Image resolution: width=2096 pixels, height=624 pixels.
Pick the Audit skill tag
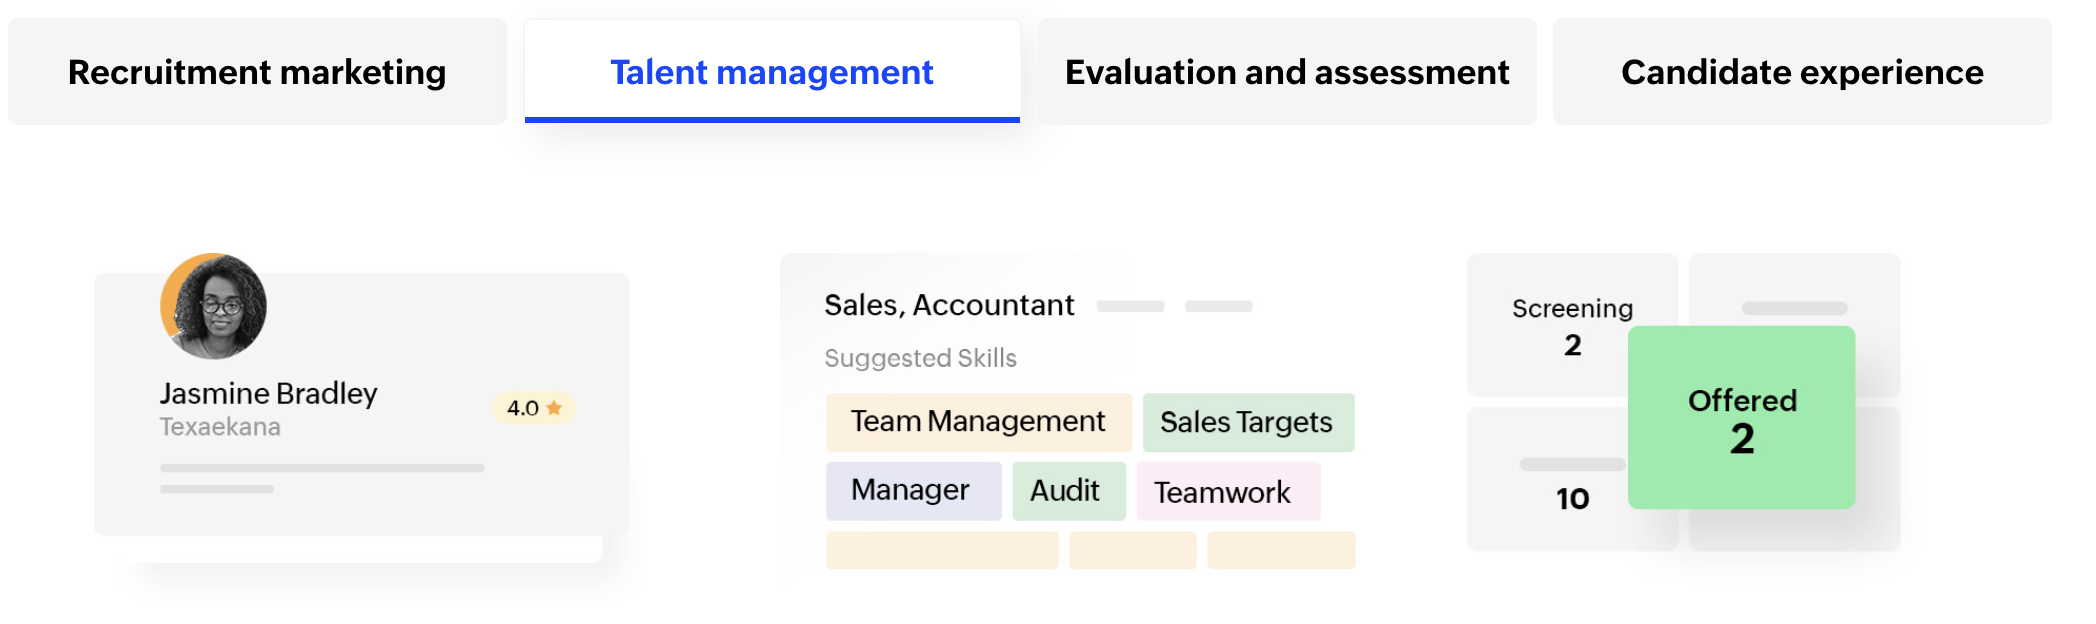pyautogui.click(x=1067, y=490)
